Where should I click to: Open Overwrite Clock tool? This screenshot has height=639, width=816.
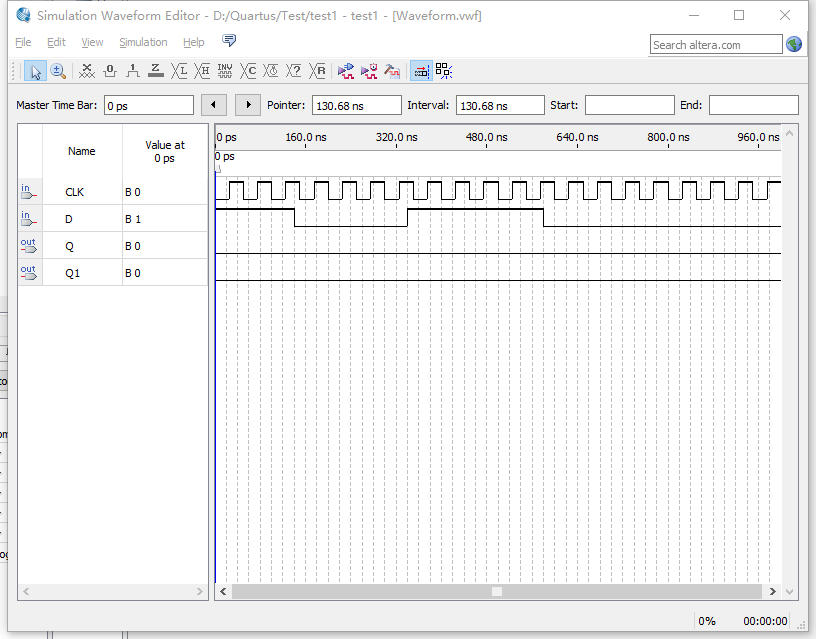click(x=271, y=71)
